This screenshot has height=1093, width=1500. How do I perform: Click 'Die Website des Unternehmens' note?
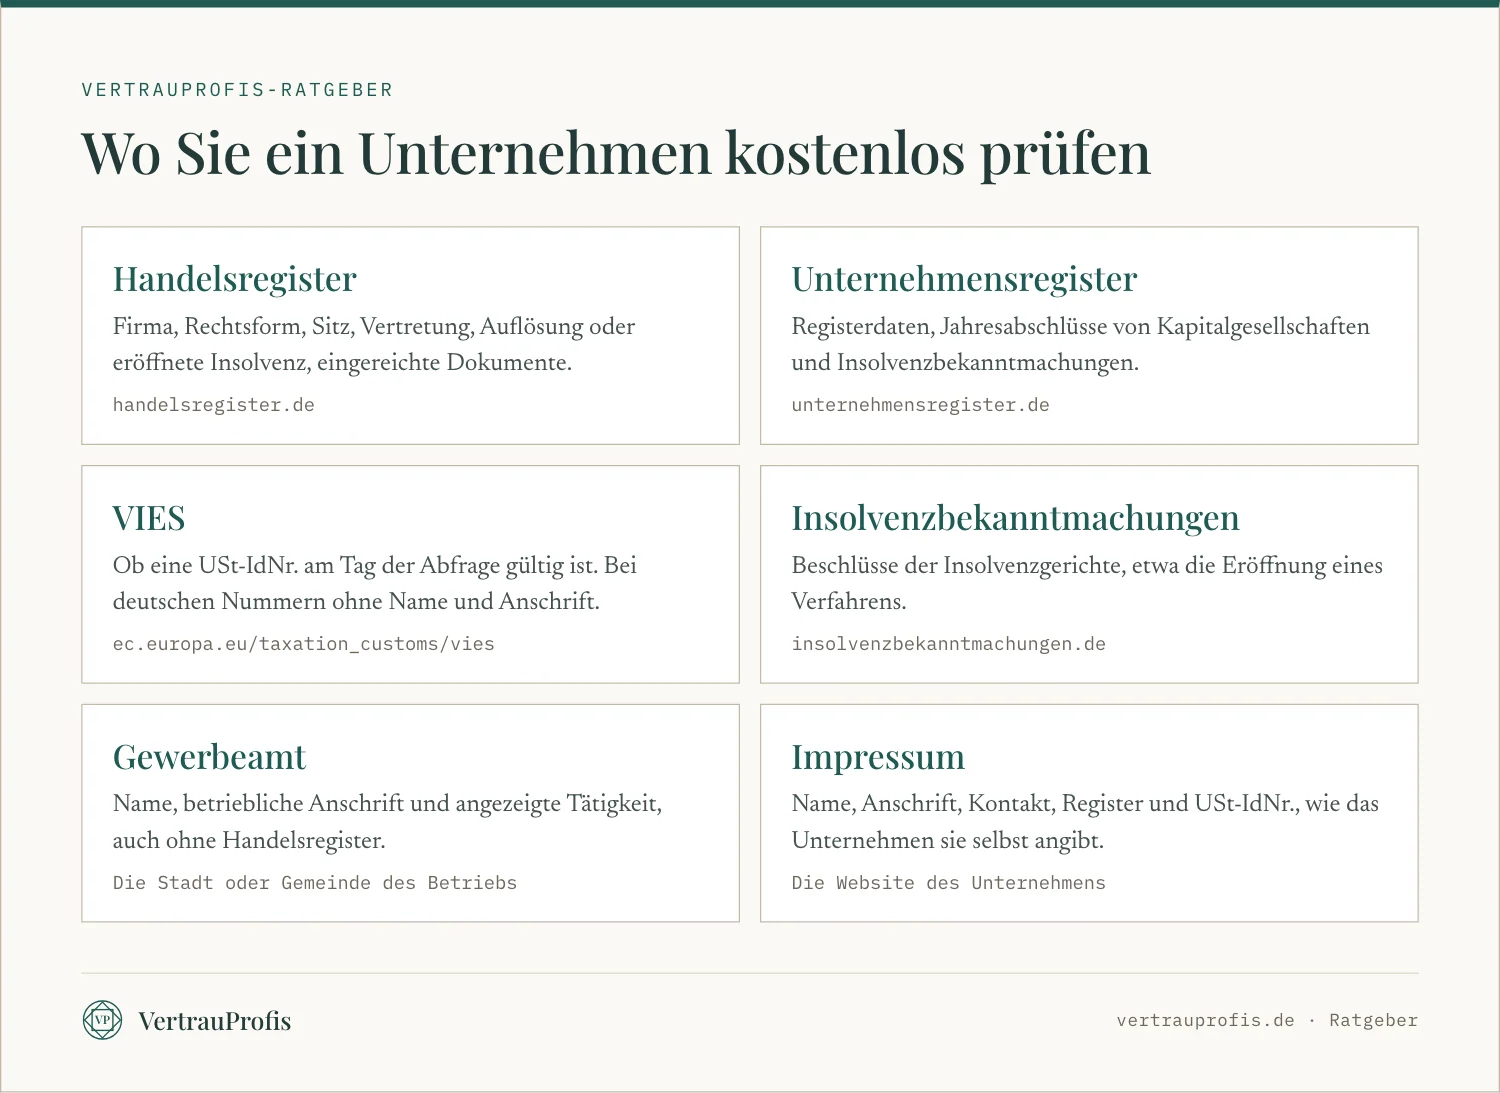[x=949, y=883]
